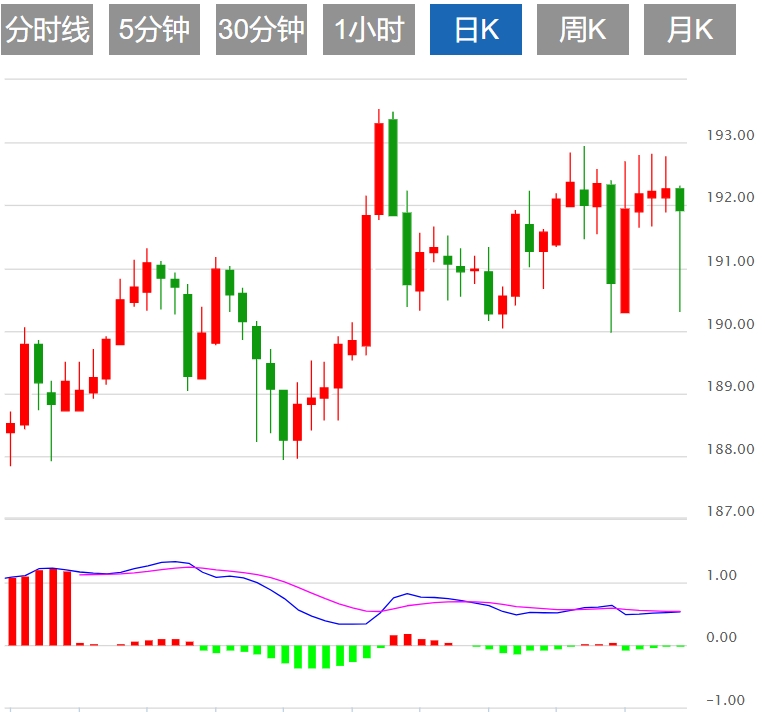Viewport: 765px width, 712px height.
Task: Click the first red candlestick on the left
Action: click(10, 428)
